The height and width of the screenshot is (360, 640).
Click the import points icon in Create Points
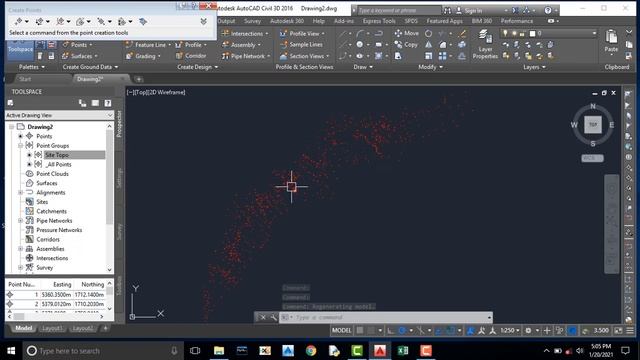point(143,21)
